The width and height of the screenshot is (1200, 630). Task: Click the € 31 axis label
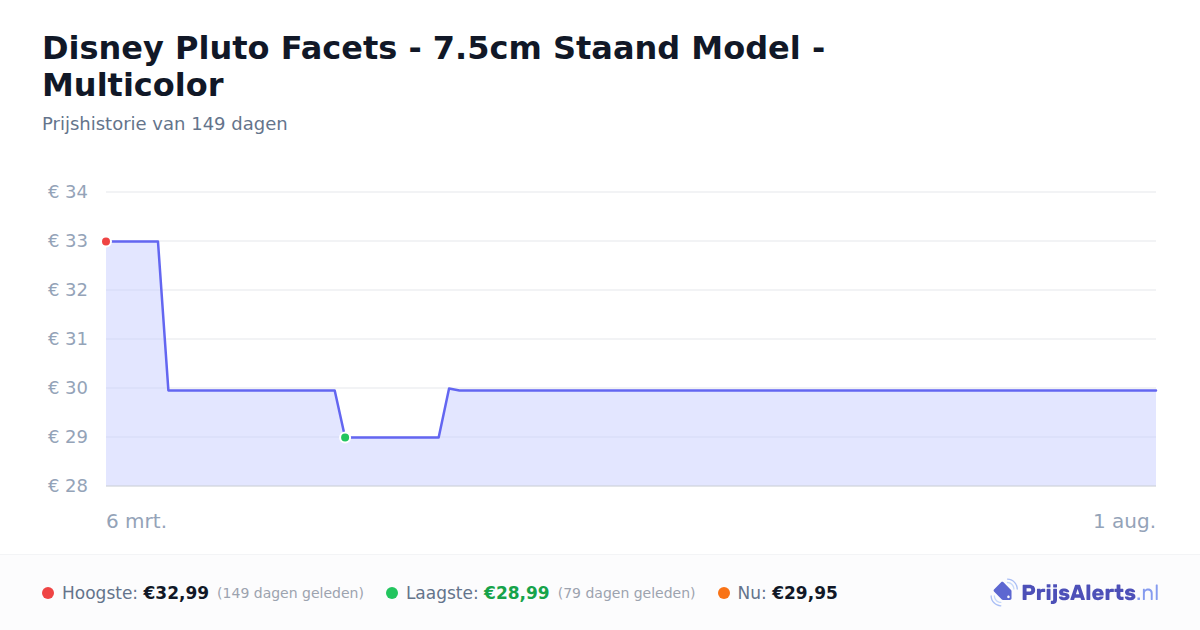[x=68, y=339]
